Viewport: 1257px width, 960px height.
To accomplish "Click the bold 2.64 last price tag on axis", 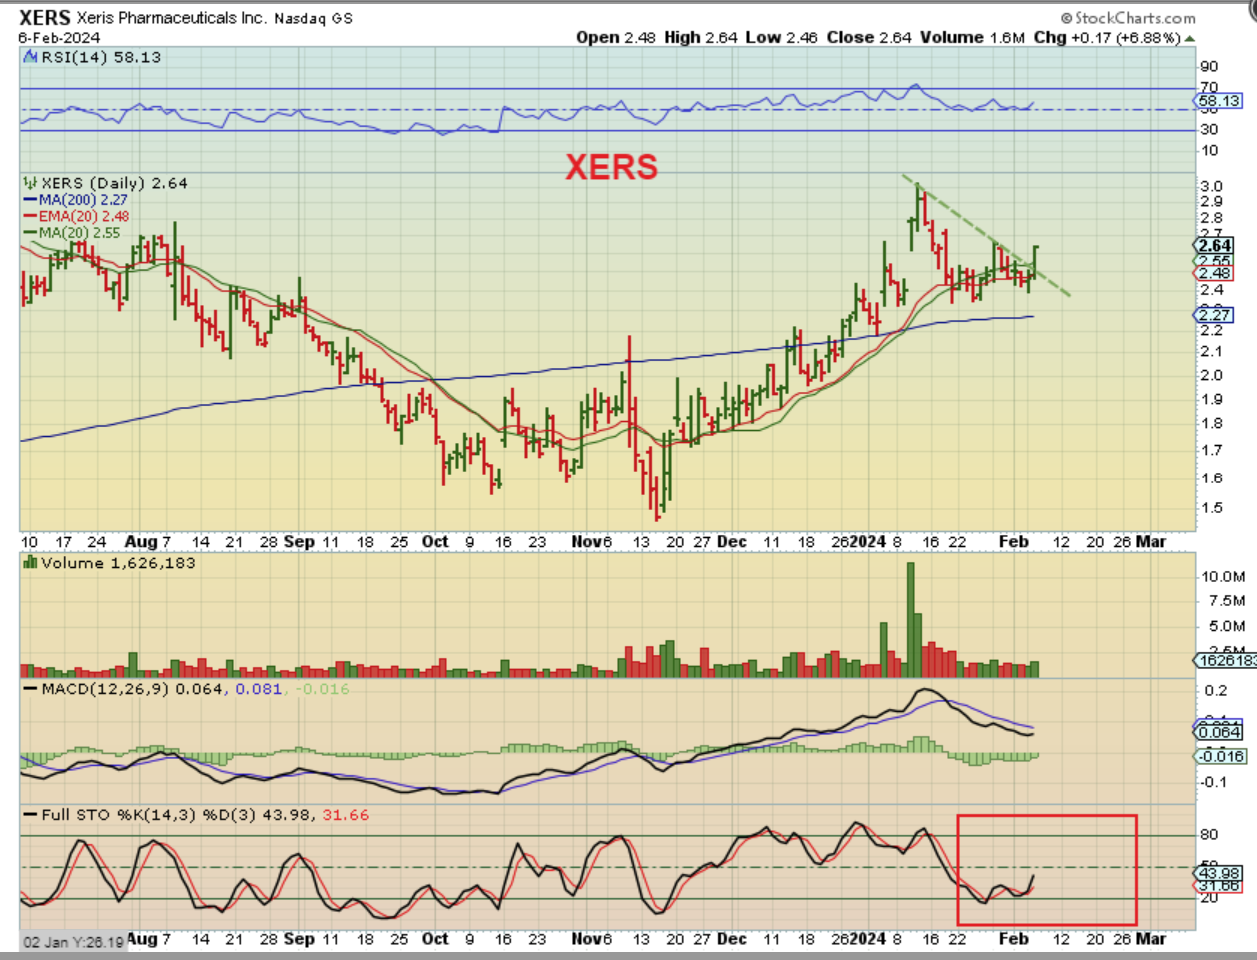I will 1215,246.
